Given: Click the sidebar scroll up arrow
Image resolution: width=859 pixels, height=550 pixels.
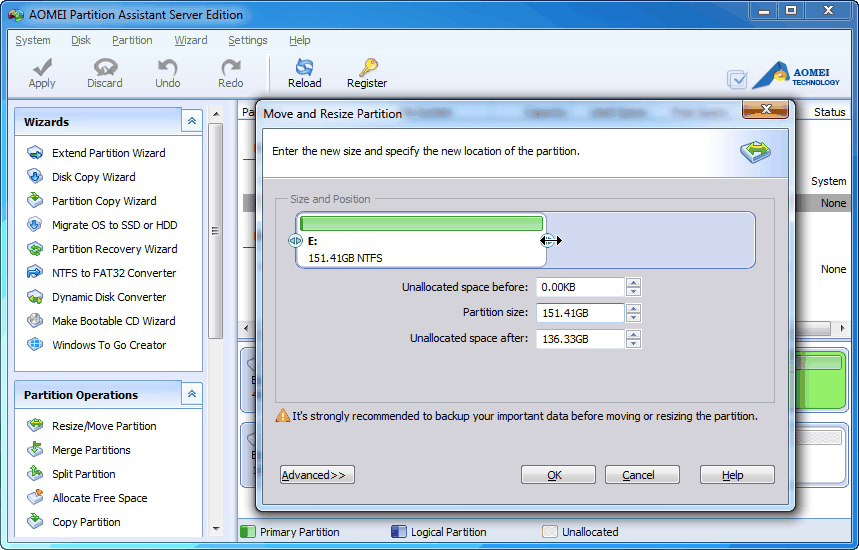Looking at the screenshot, I should [x=216, y=114].
